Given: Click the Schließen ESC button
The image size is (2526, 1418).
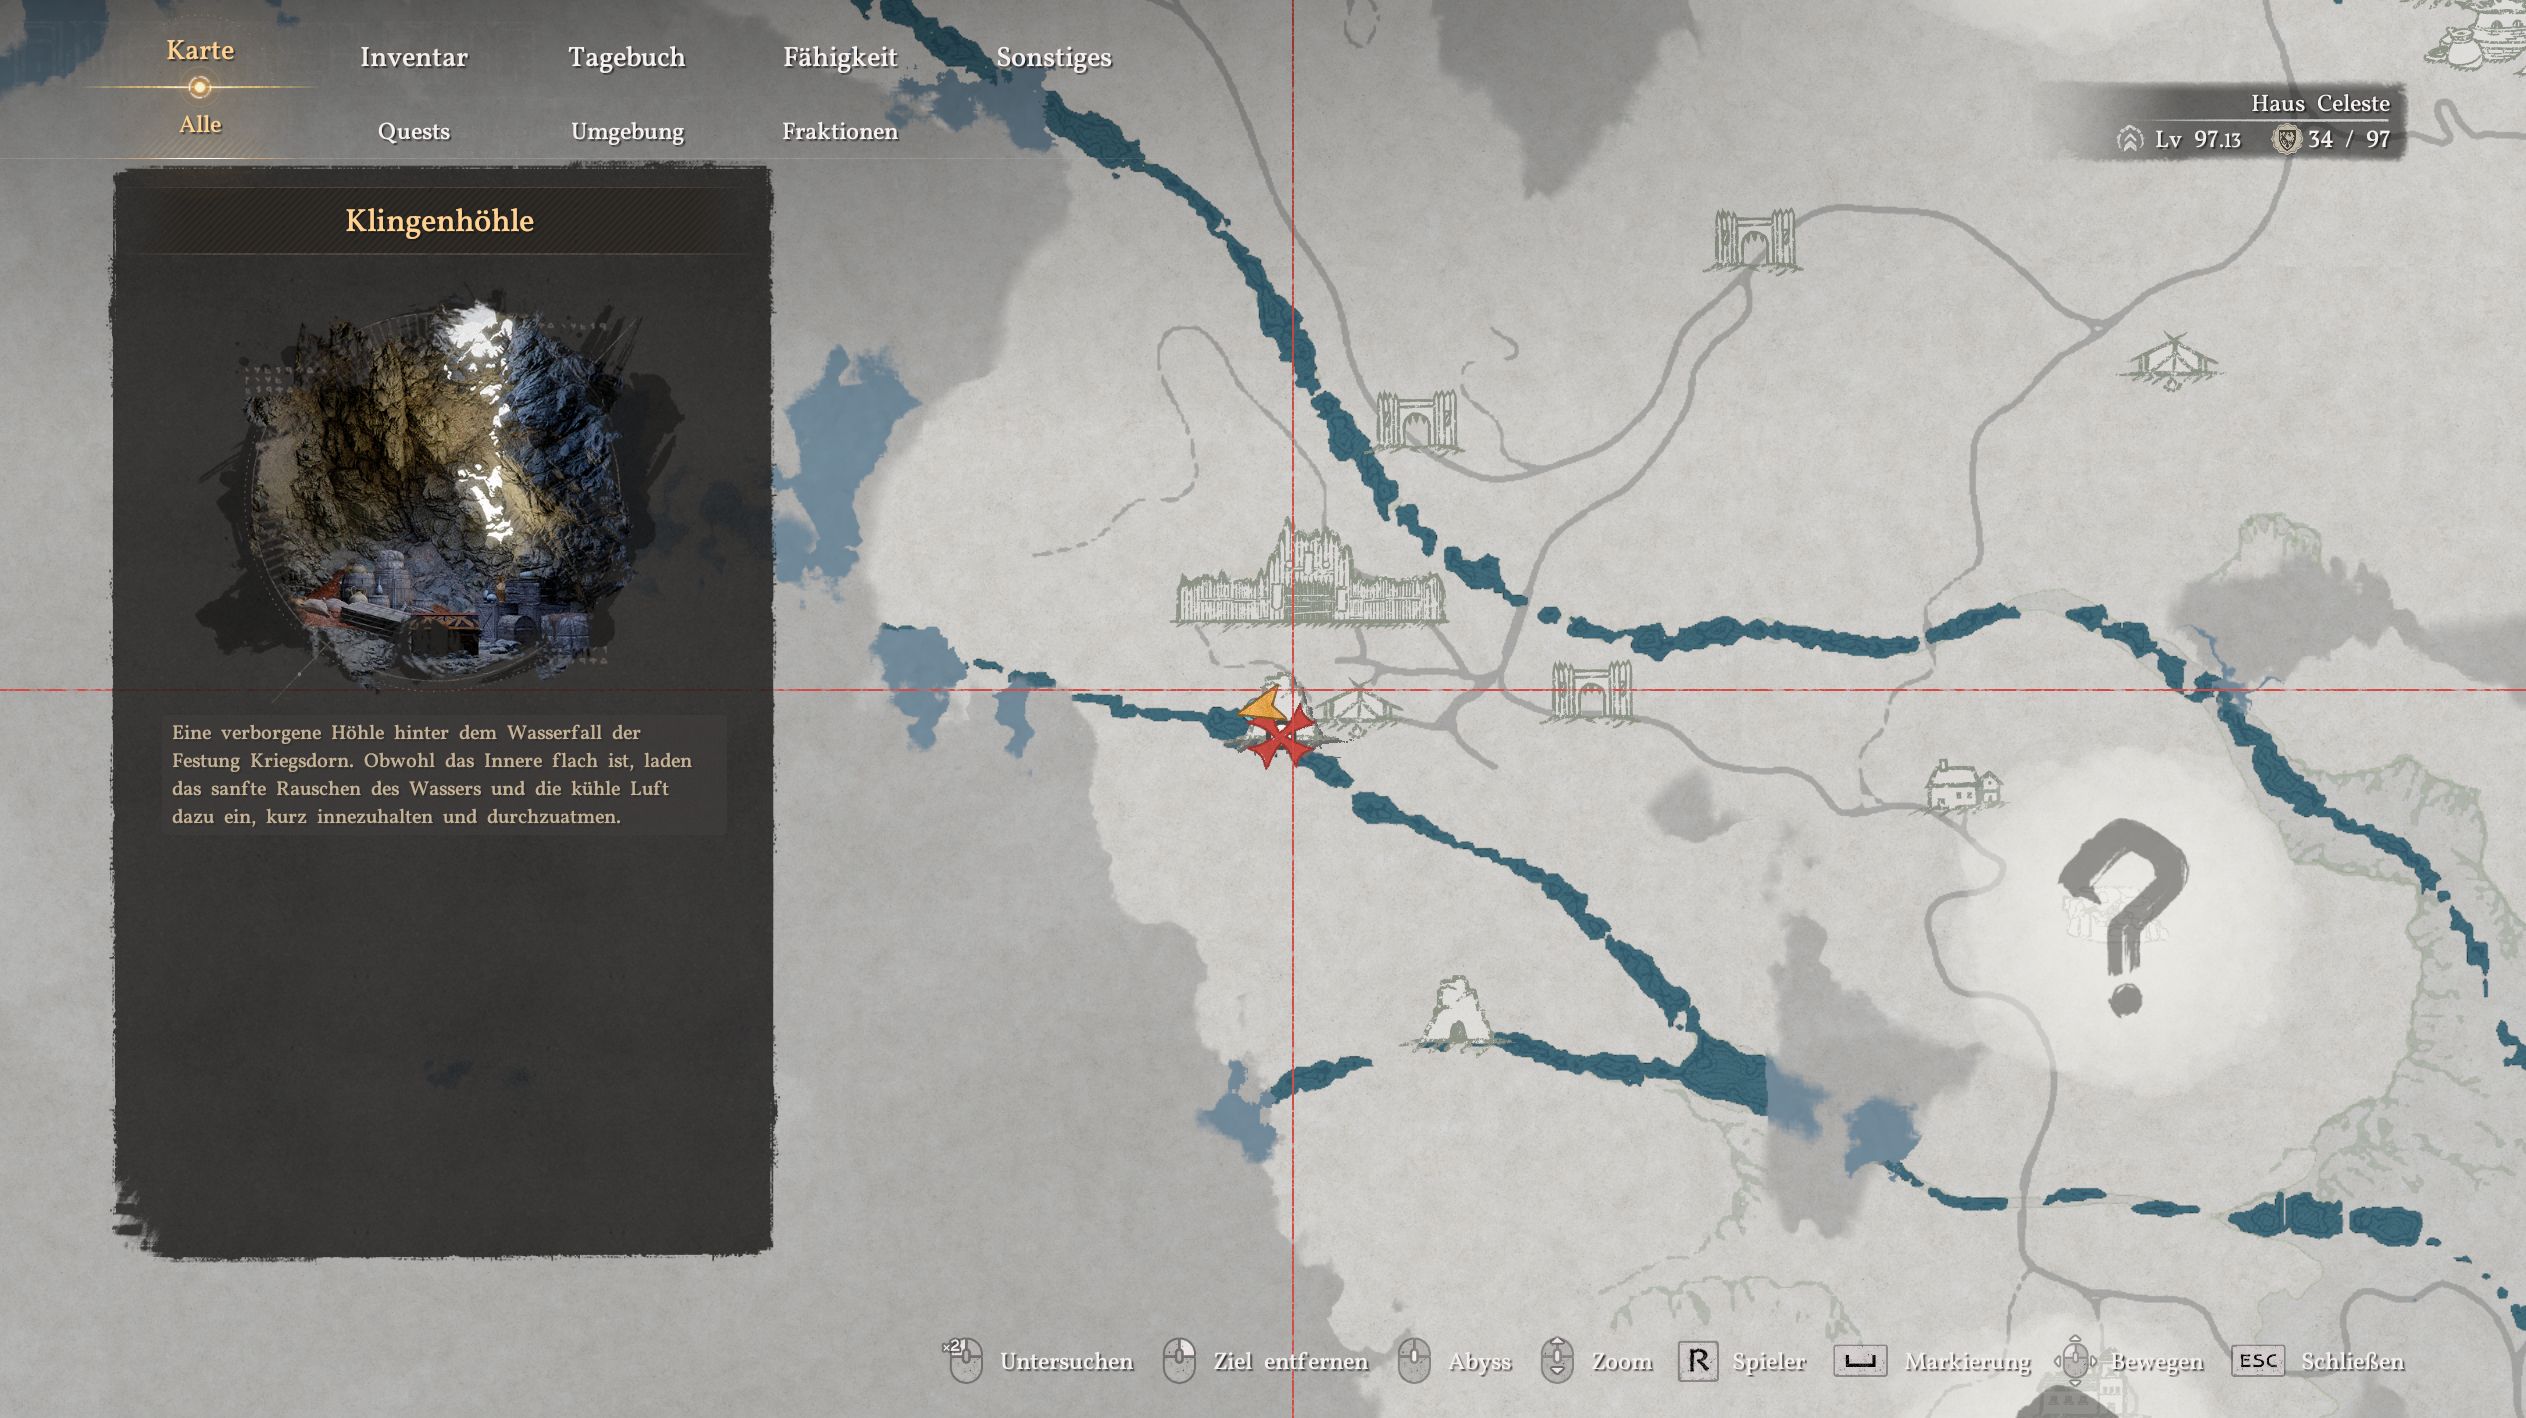Looking at the screenshot, I should coord(2257,1361).
